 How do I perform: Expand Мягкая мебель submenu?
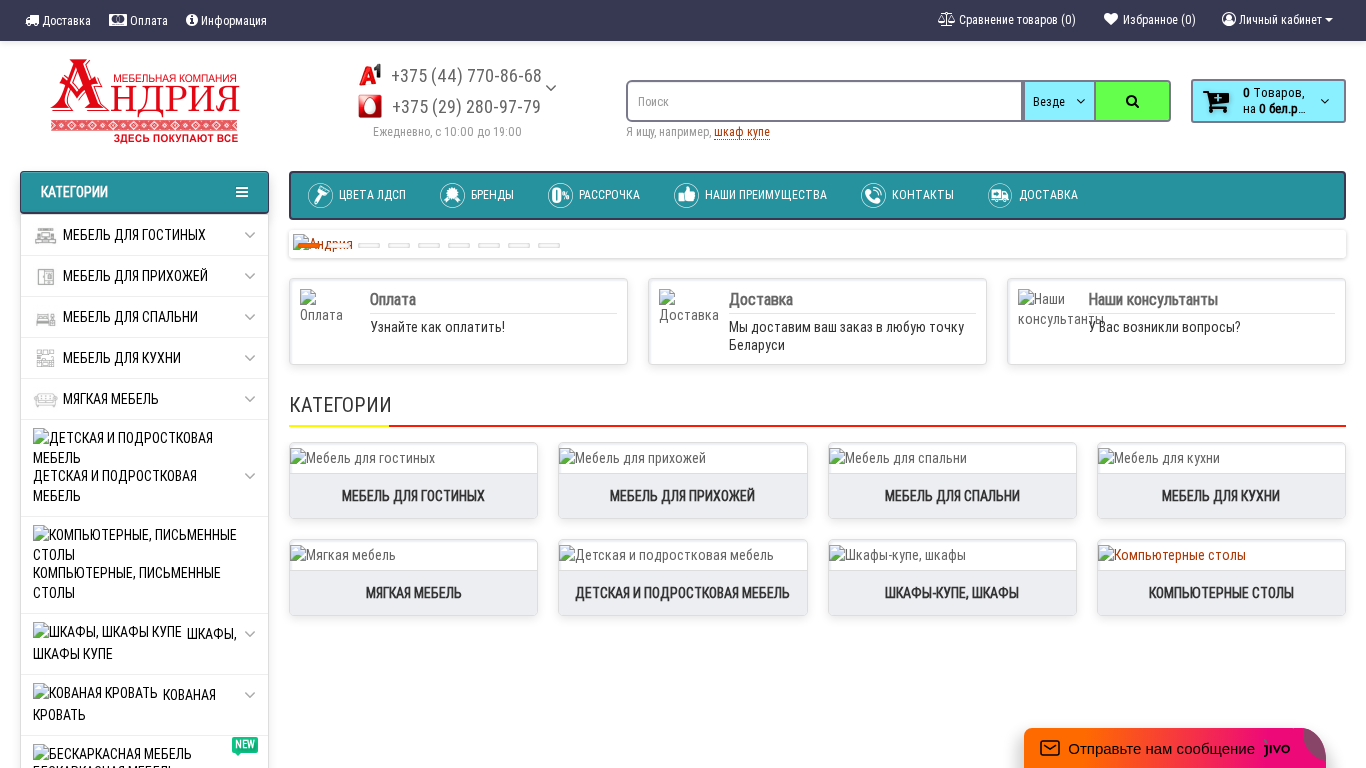click(250, 399)
